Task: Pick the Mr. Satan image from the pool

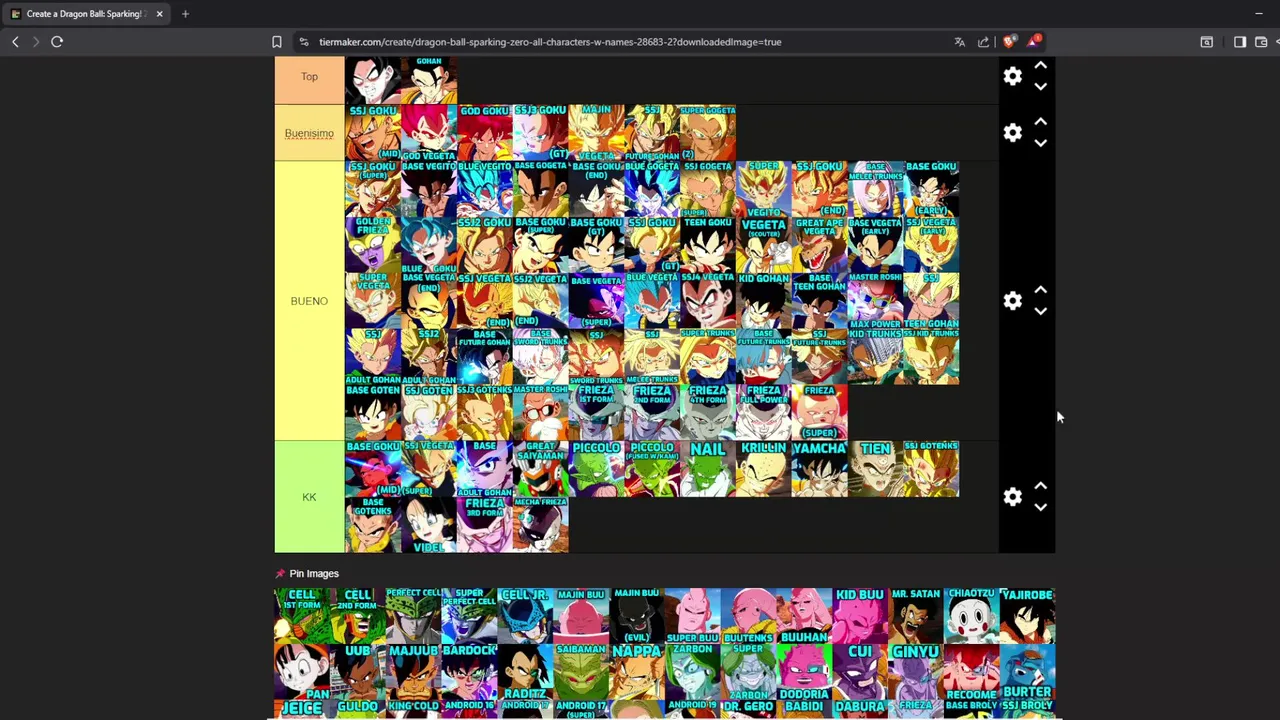Action: click(x=916, y=616)
